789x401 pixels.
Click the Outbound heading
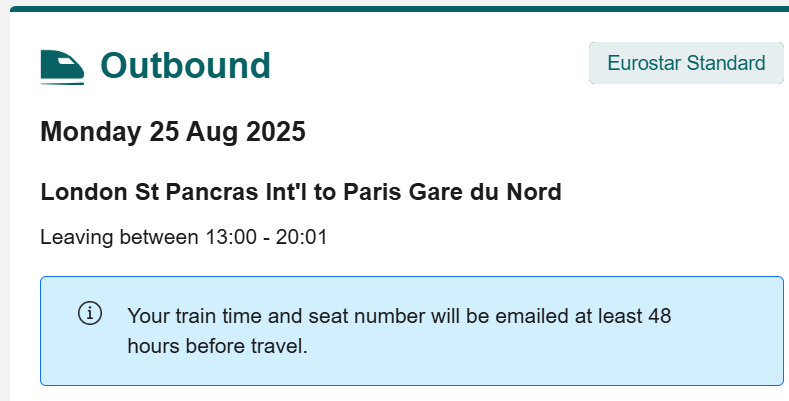(x=185, y=66)
